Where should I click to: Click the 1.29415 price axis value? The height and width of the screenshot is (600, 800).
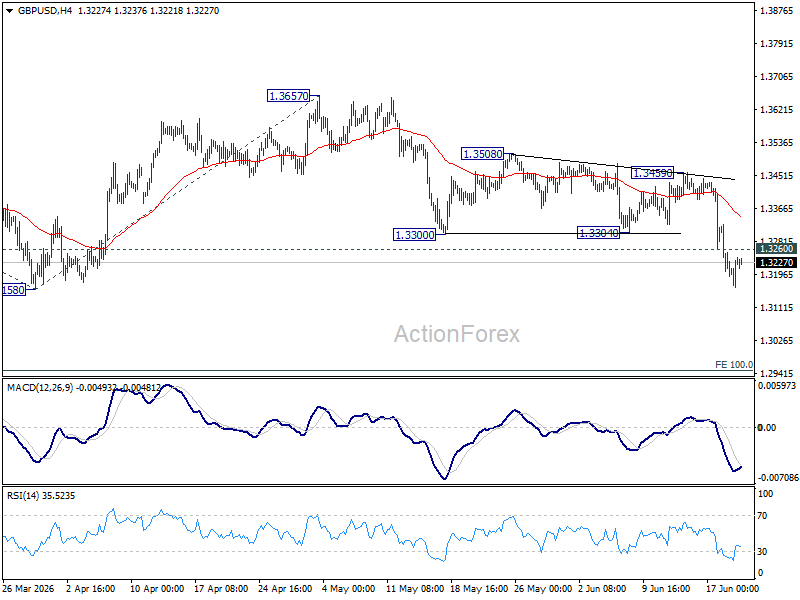pos(777,373)
